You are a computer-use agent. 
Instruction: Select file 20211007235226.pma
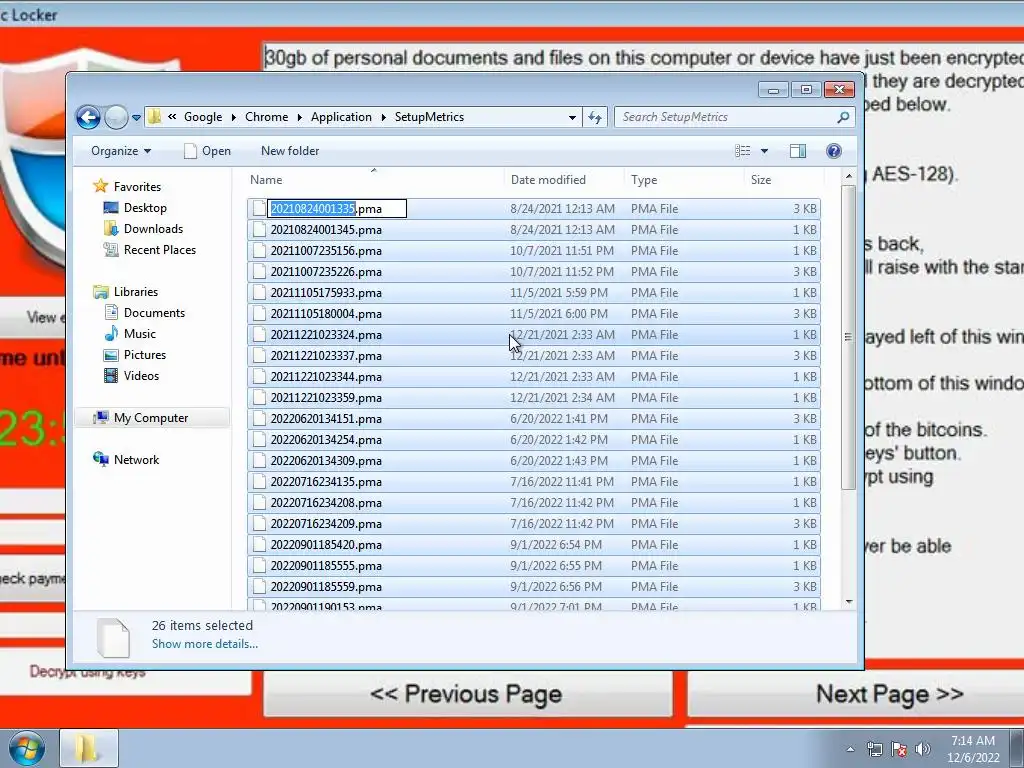534,272
